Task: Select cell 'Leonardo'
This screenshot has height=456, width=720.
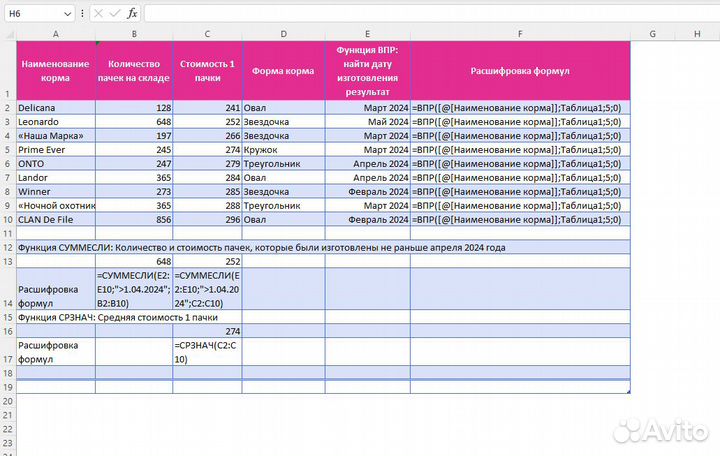Action: (x=56, y=122)
